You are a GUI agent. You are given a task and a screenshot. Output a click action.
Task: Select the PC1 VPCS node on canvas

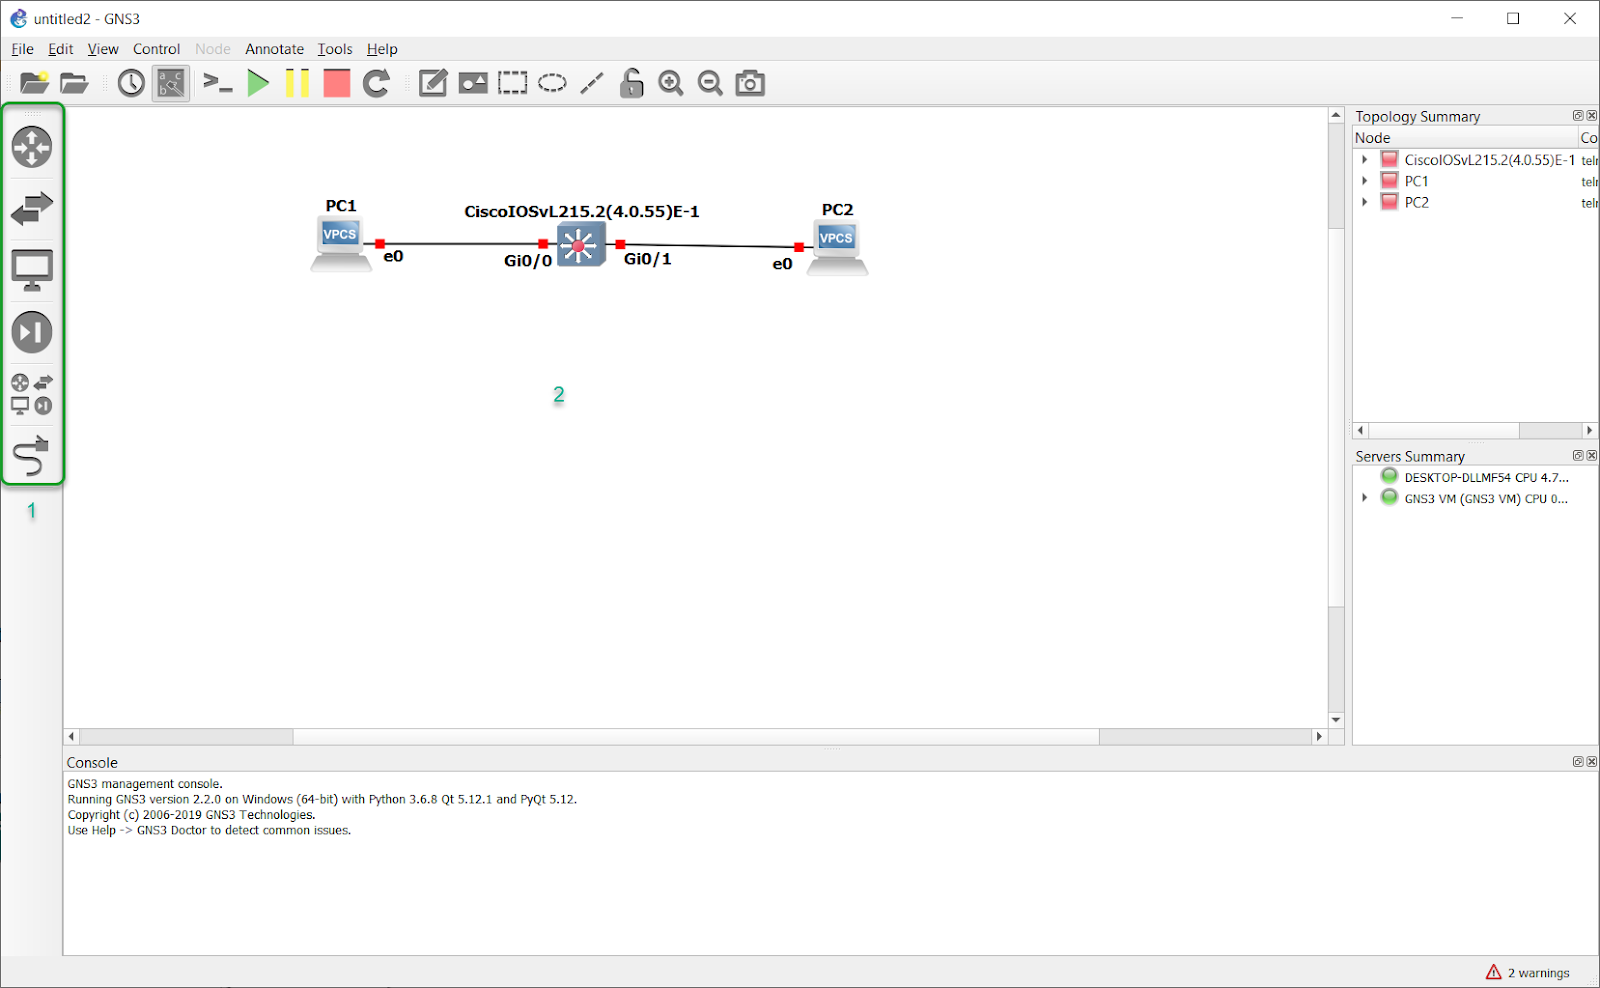pos(340,243)
